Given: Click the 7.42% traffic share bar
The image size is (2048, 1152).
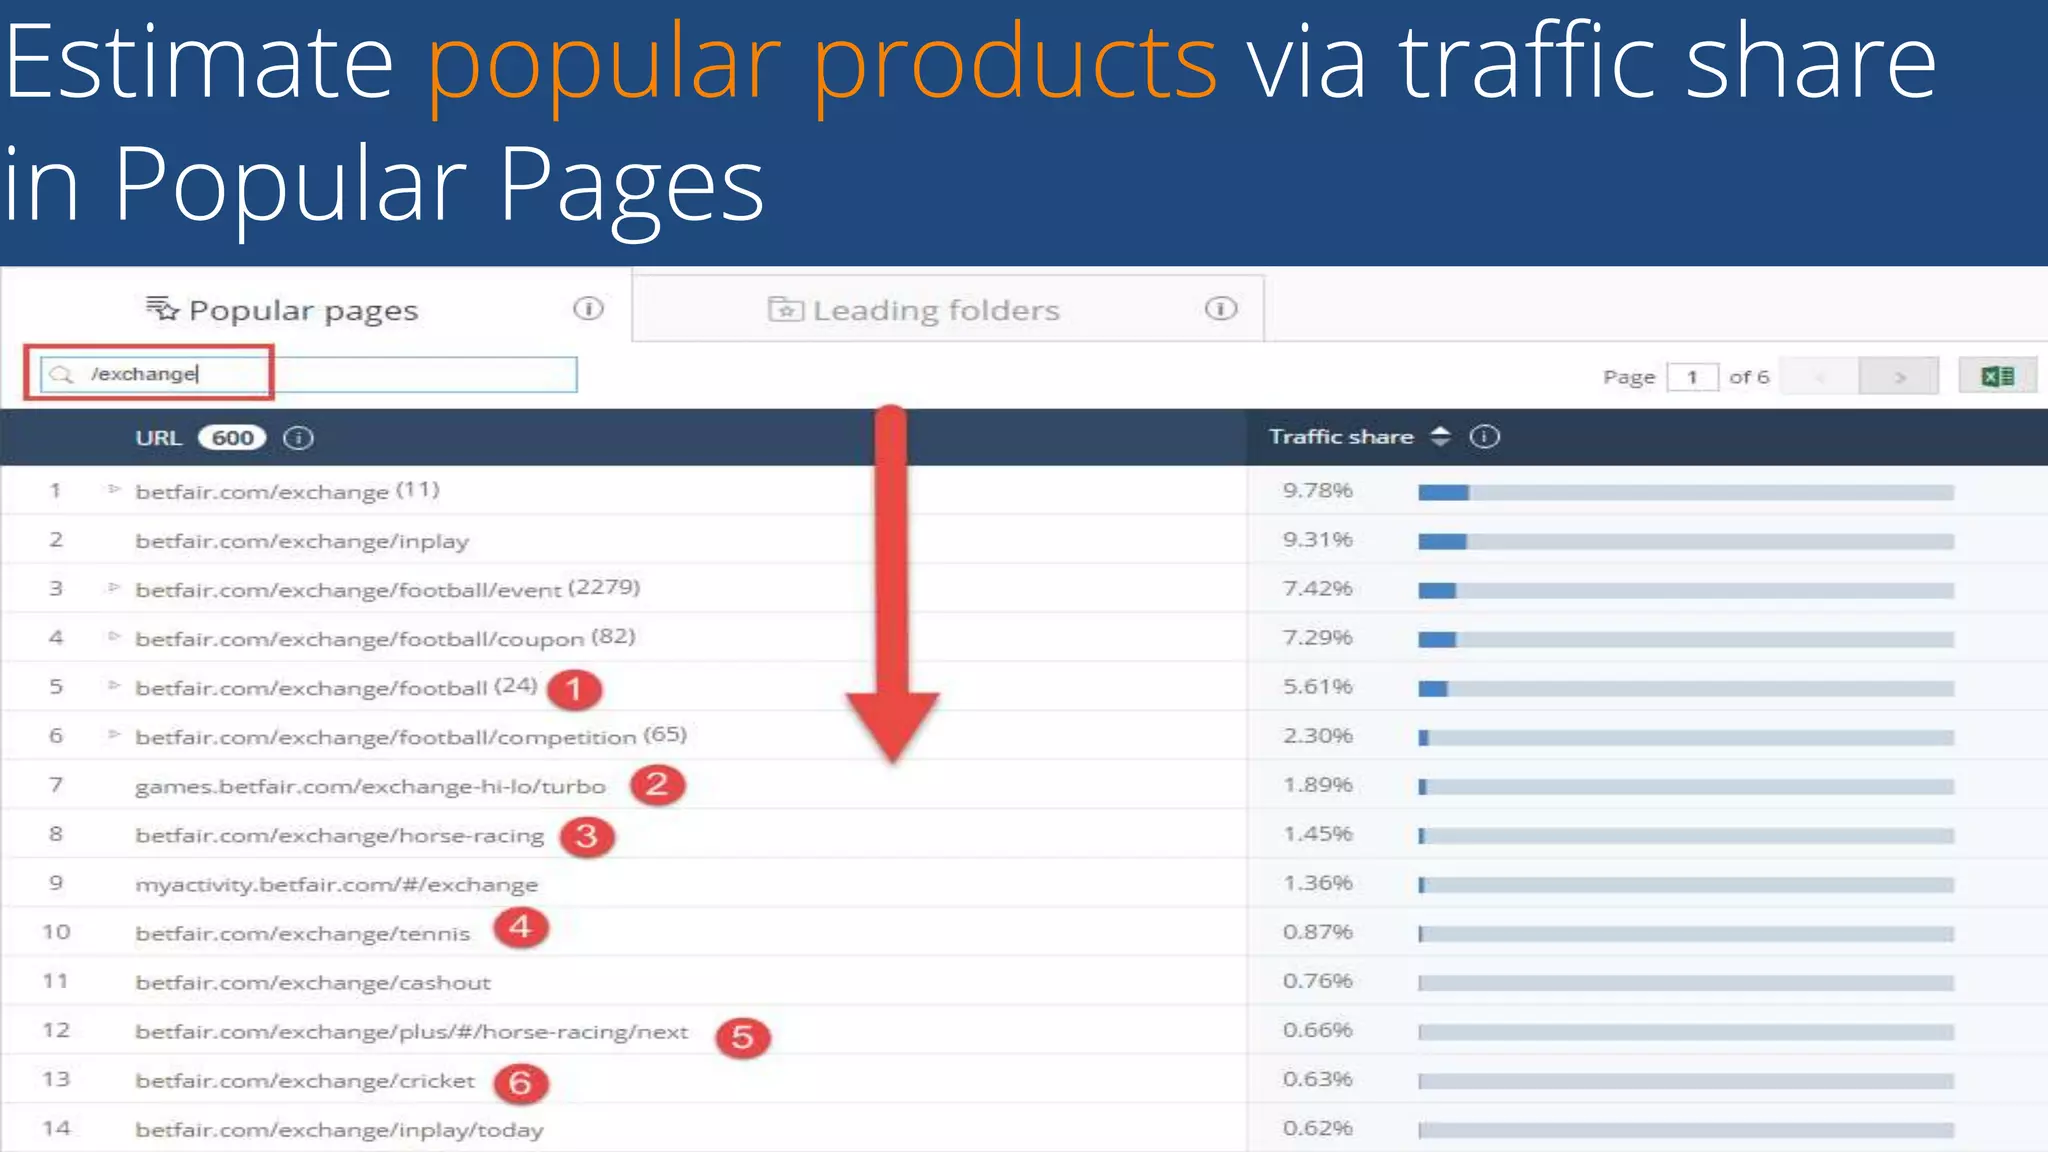Looking at the screenshot, I should (x=1686, y=590).
